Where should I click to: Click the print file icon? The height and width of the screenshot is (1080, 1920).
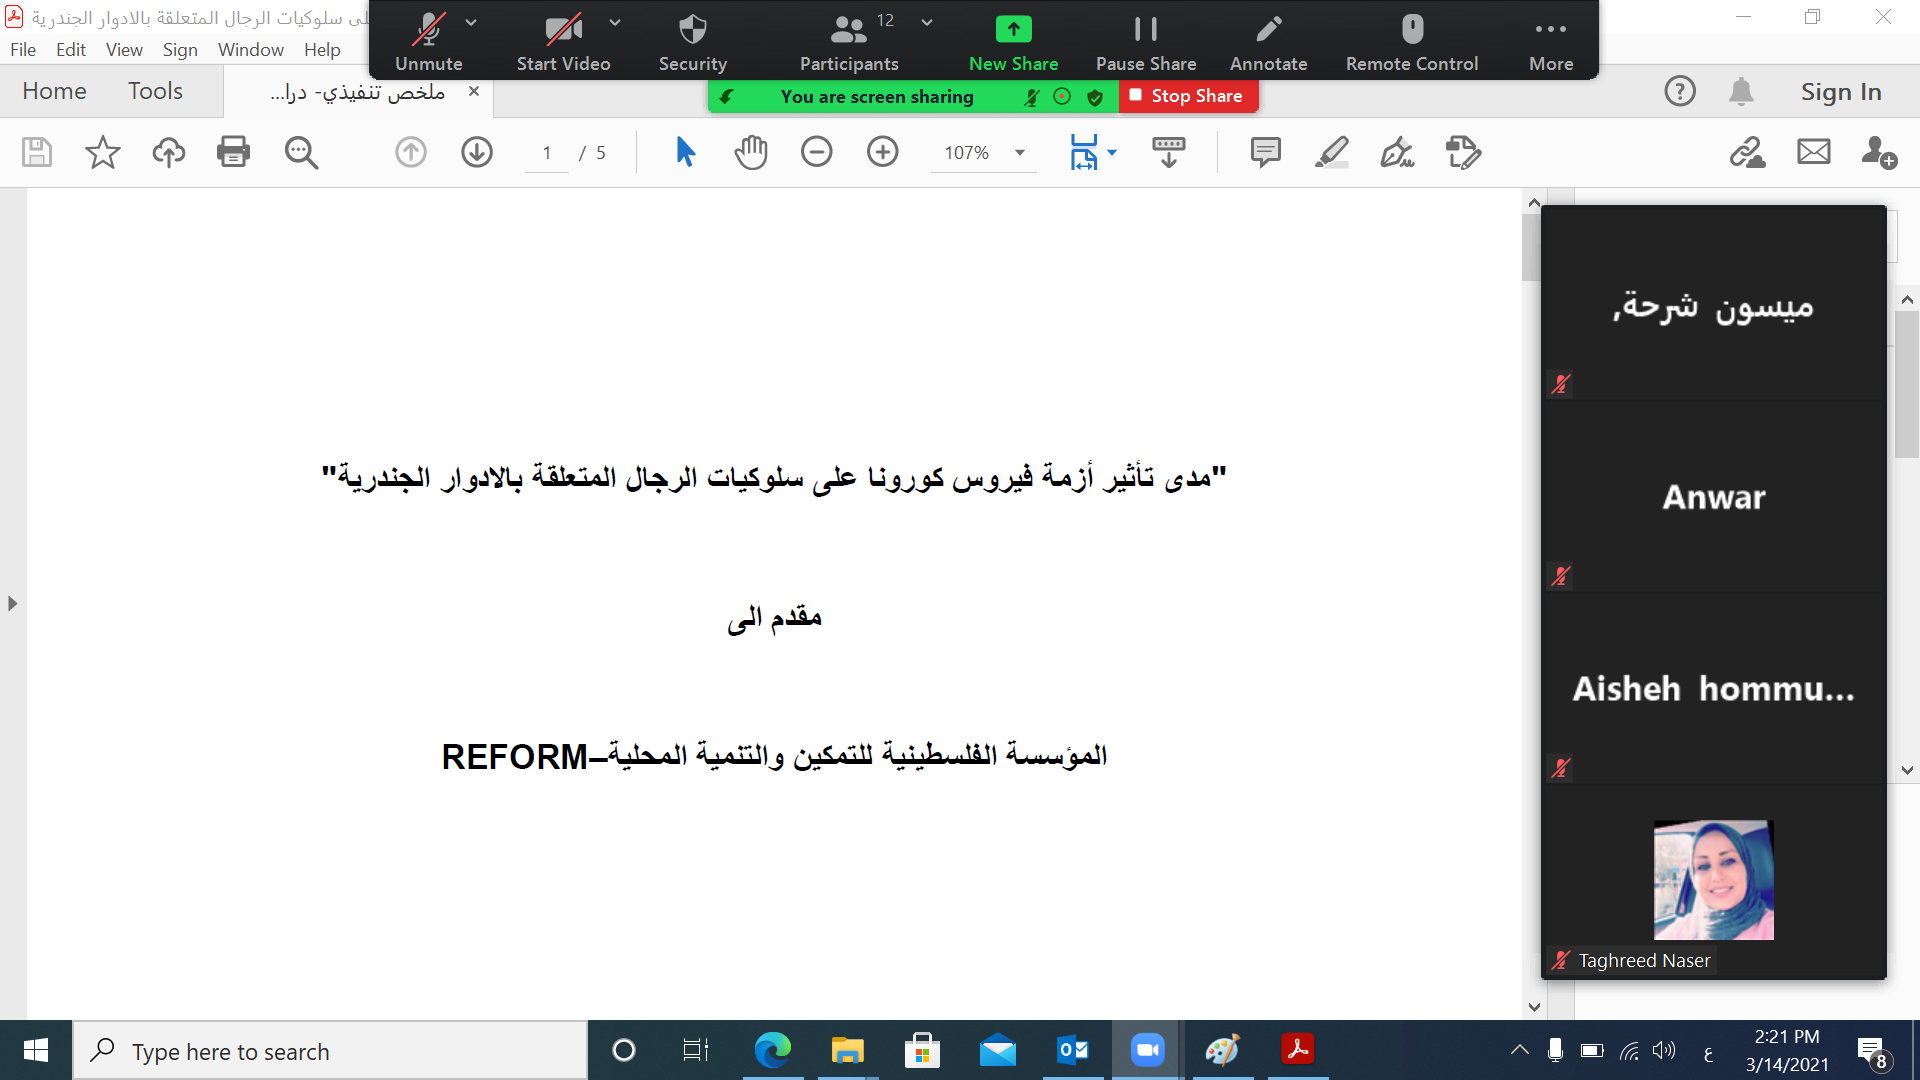coord(233,152)
